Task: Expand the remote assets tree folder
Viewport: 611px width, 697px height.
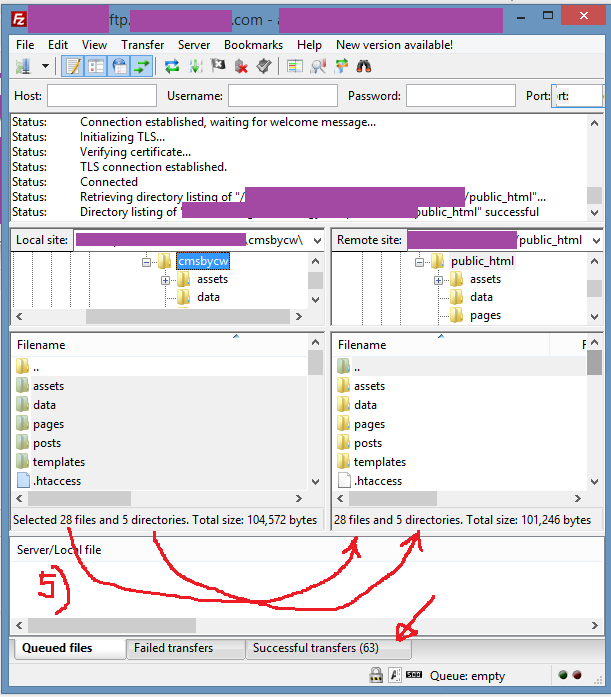Action: click(x=438, y=280)
